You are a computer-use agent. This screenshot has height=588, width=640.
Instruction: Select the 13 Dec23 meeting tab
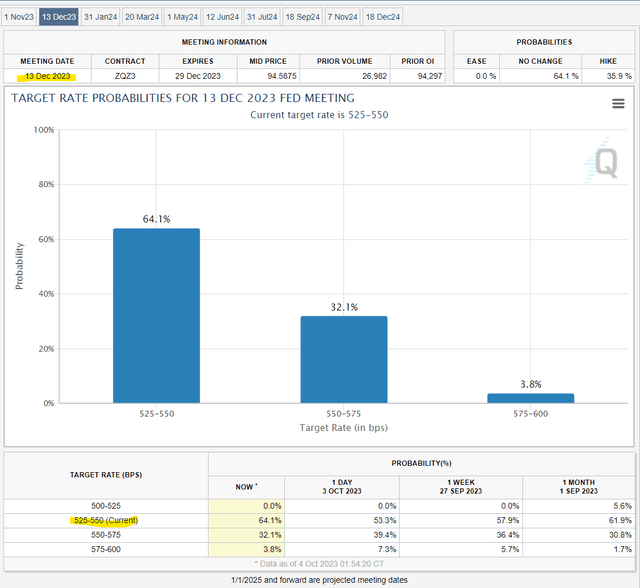pyautogui.click(x=59, y=17)
